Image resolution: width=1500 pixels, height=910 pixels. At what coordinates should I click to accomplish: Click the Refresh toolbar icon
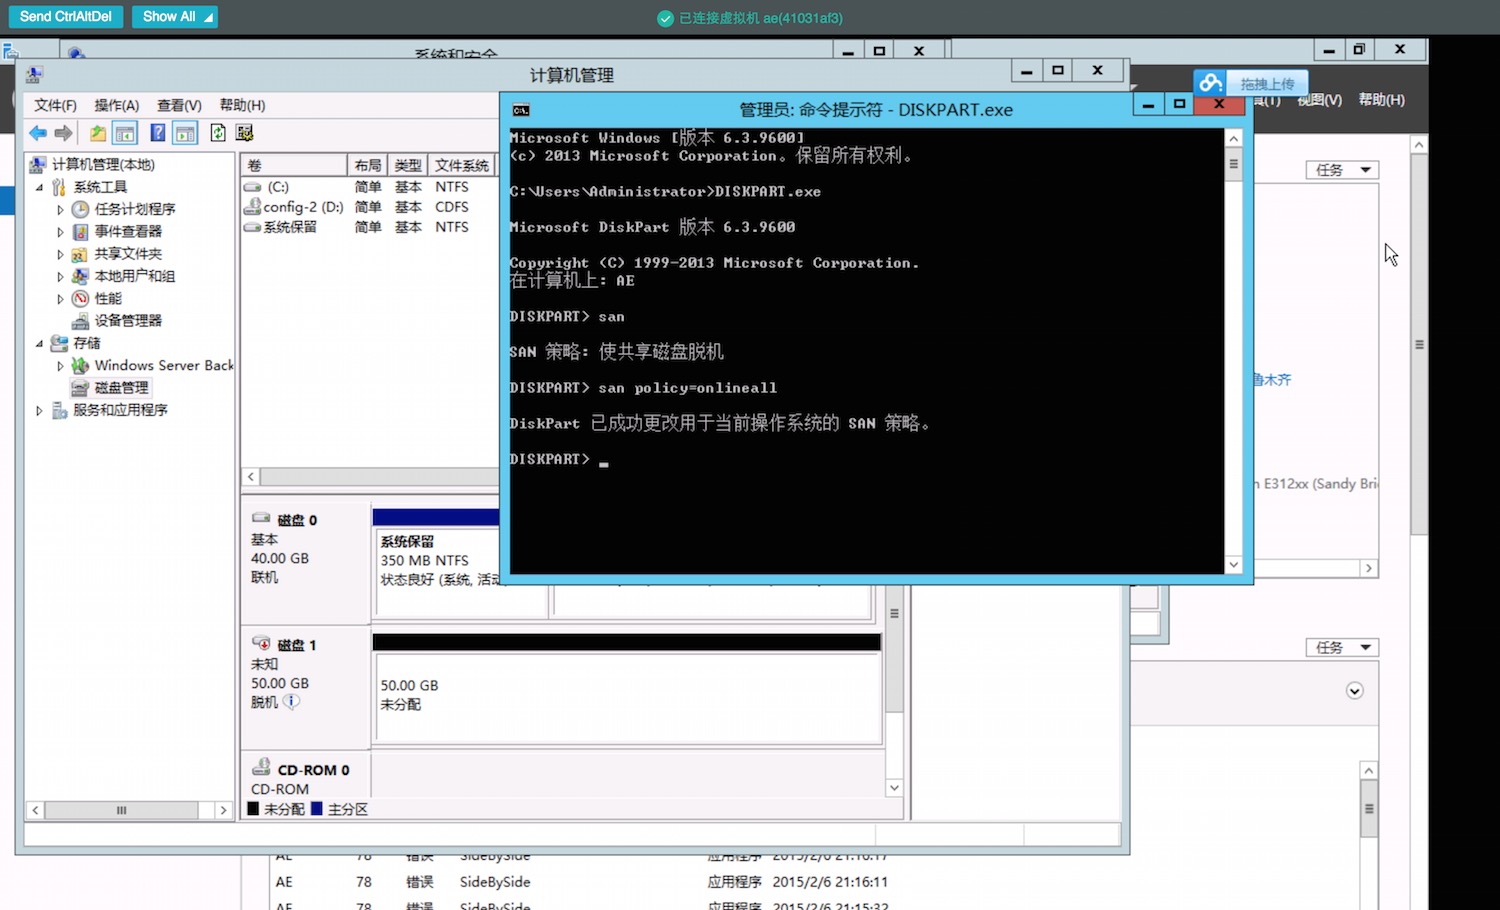218,132
